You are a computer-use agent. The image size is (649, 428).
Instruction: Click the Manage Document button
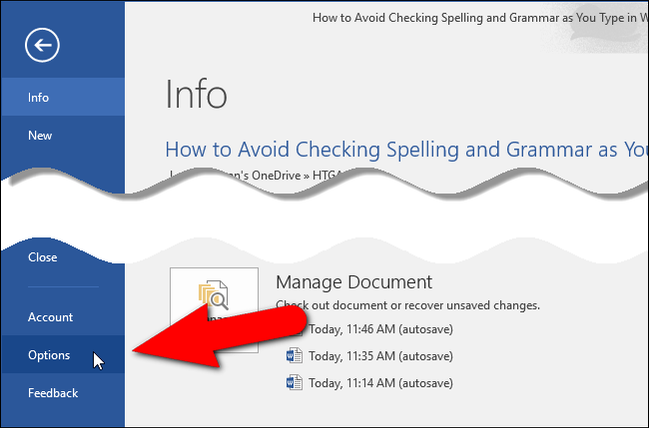point(214,310)
